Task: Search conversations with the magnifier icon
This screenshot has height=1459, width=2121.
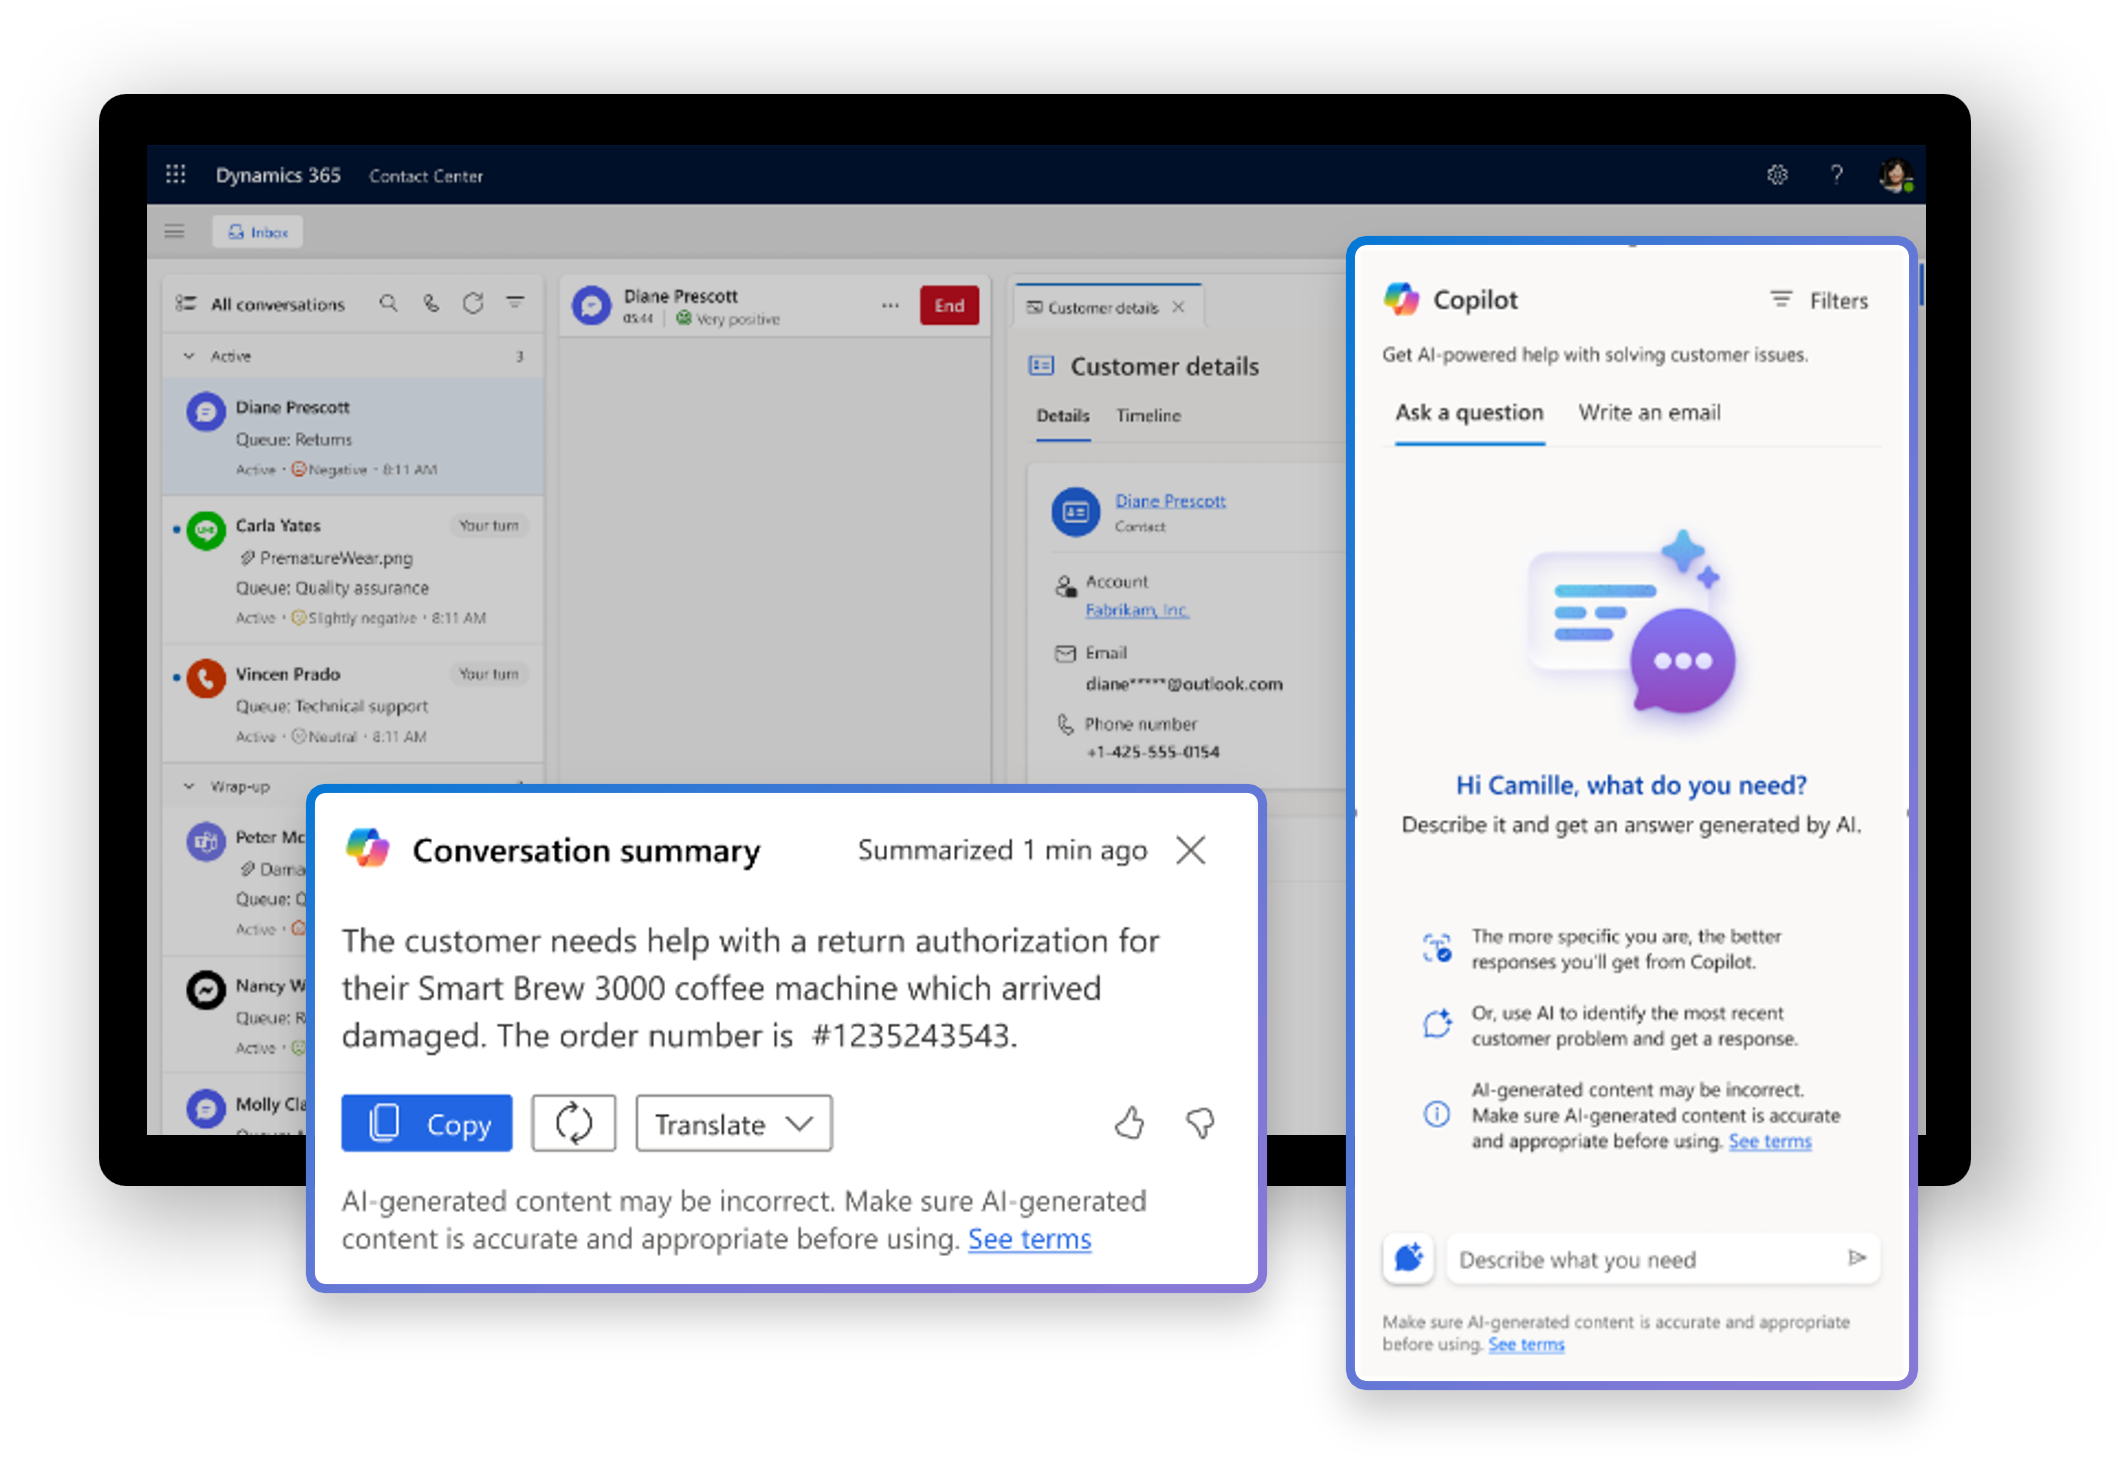Action: coord(388,302)
